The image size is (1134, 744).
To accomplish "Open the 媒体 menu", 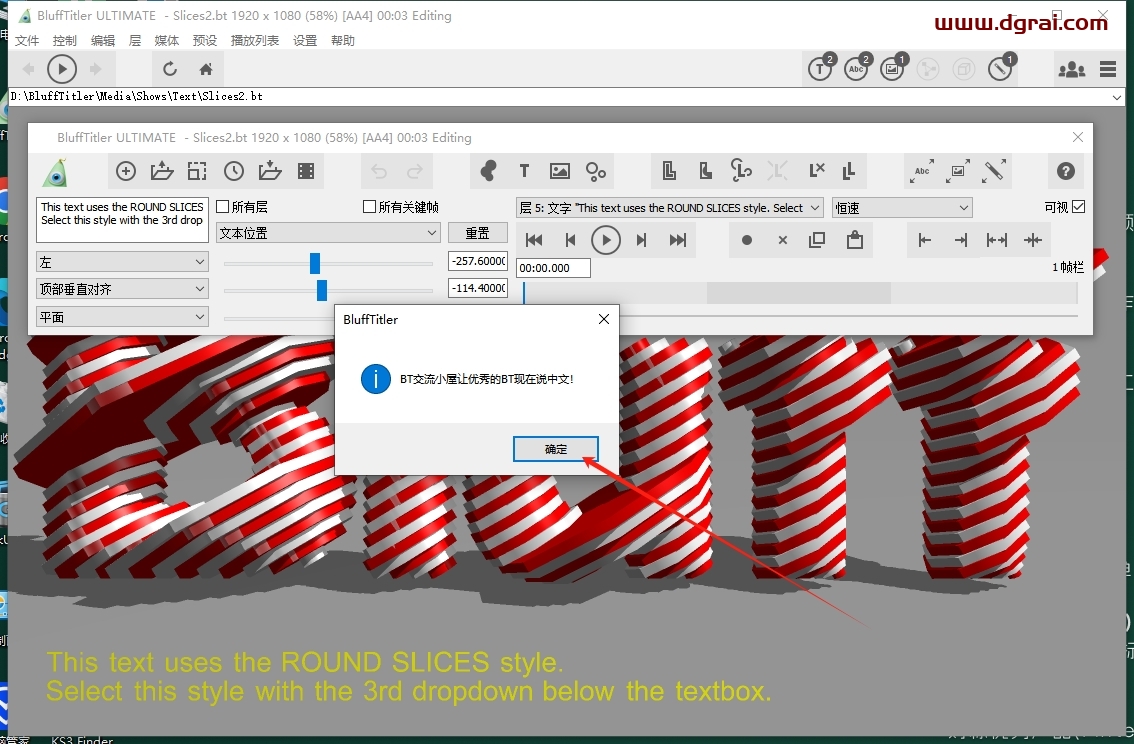I will (166, 40).
